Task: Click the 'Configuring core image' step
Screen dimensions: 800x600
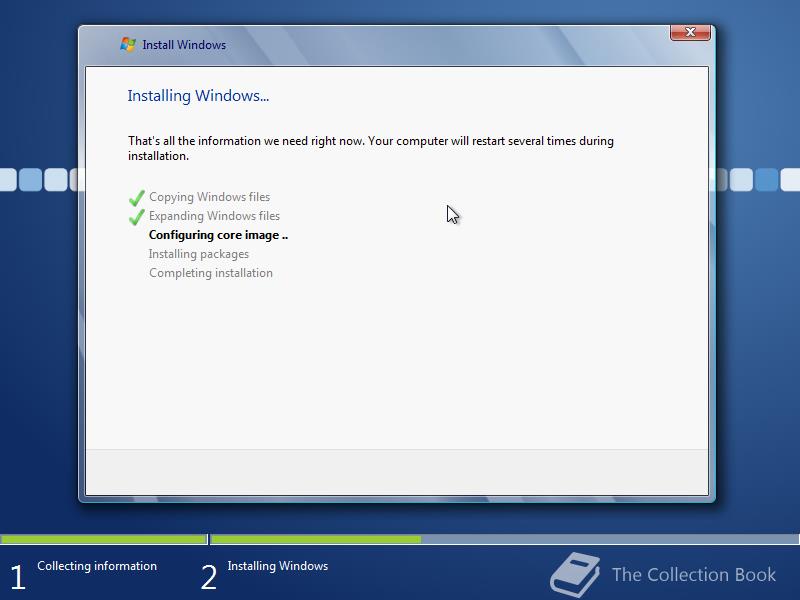Action: [x=218, y=235]
